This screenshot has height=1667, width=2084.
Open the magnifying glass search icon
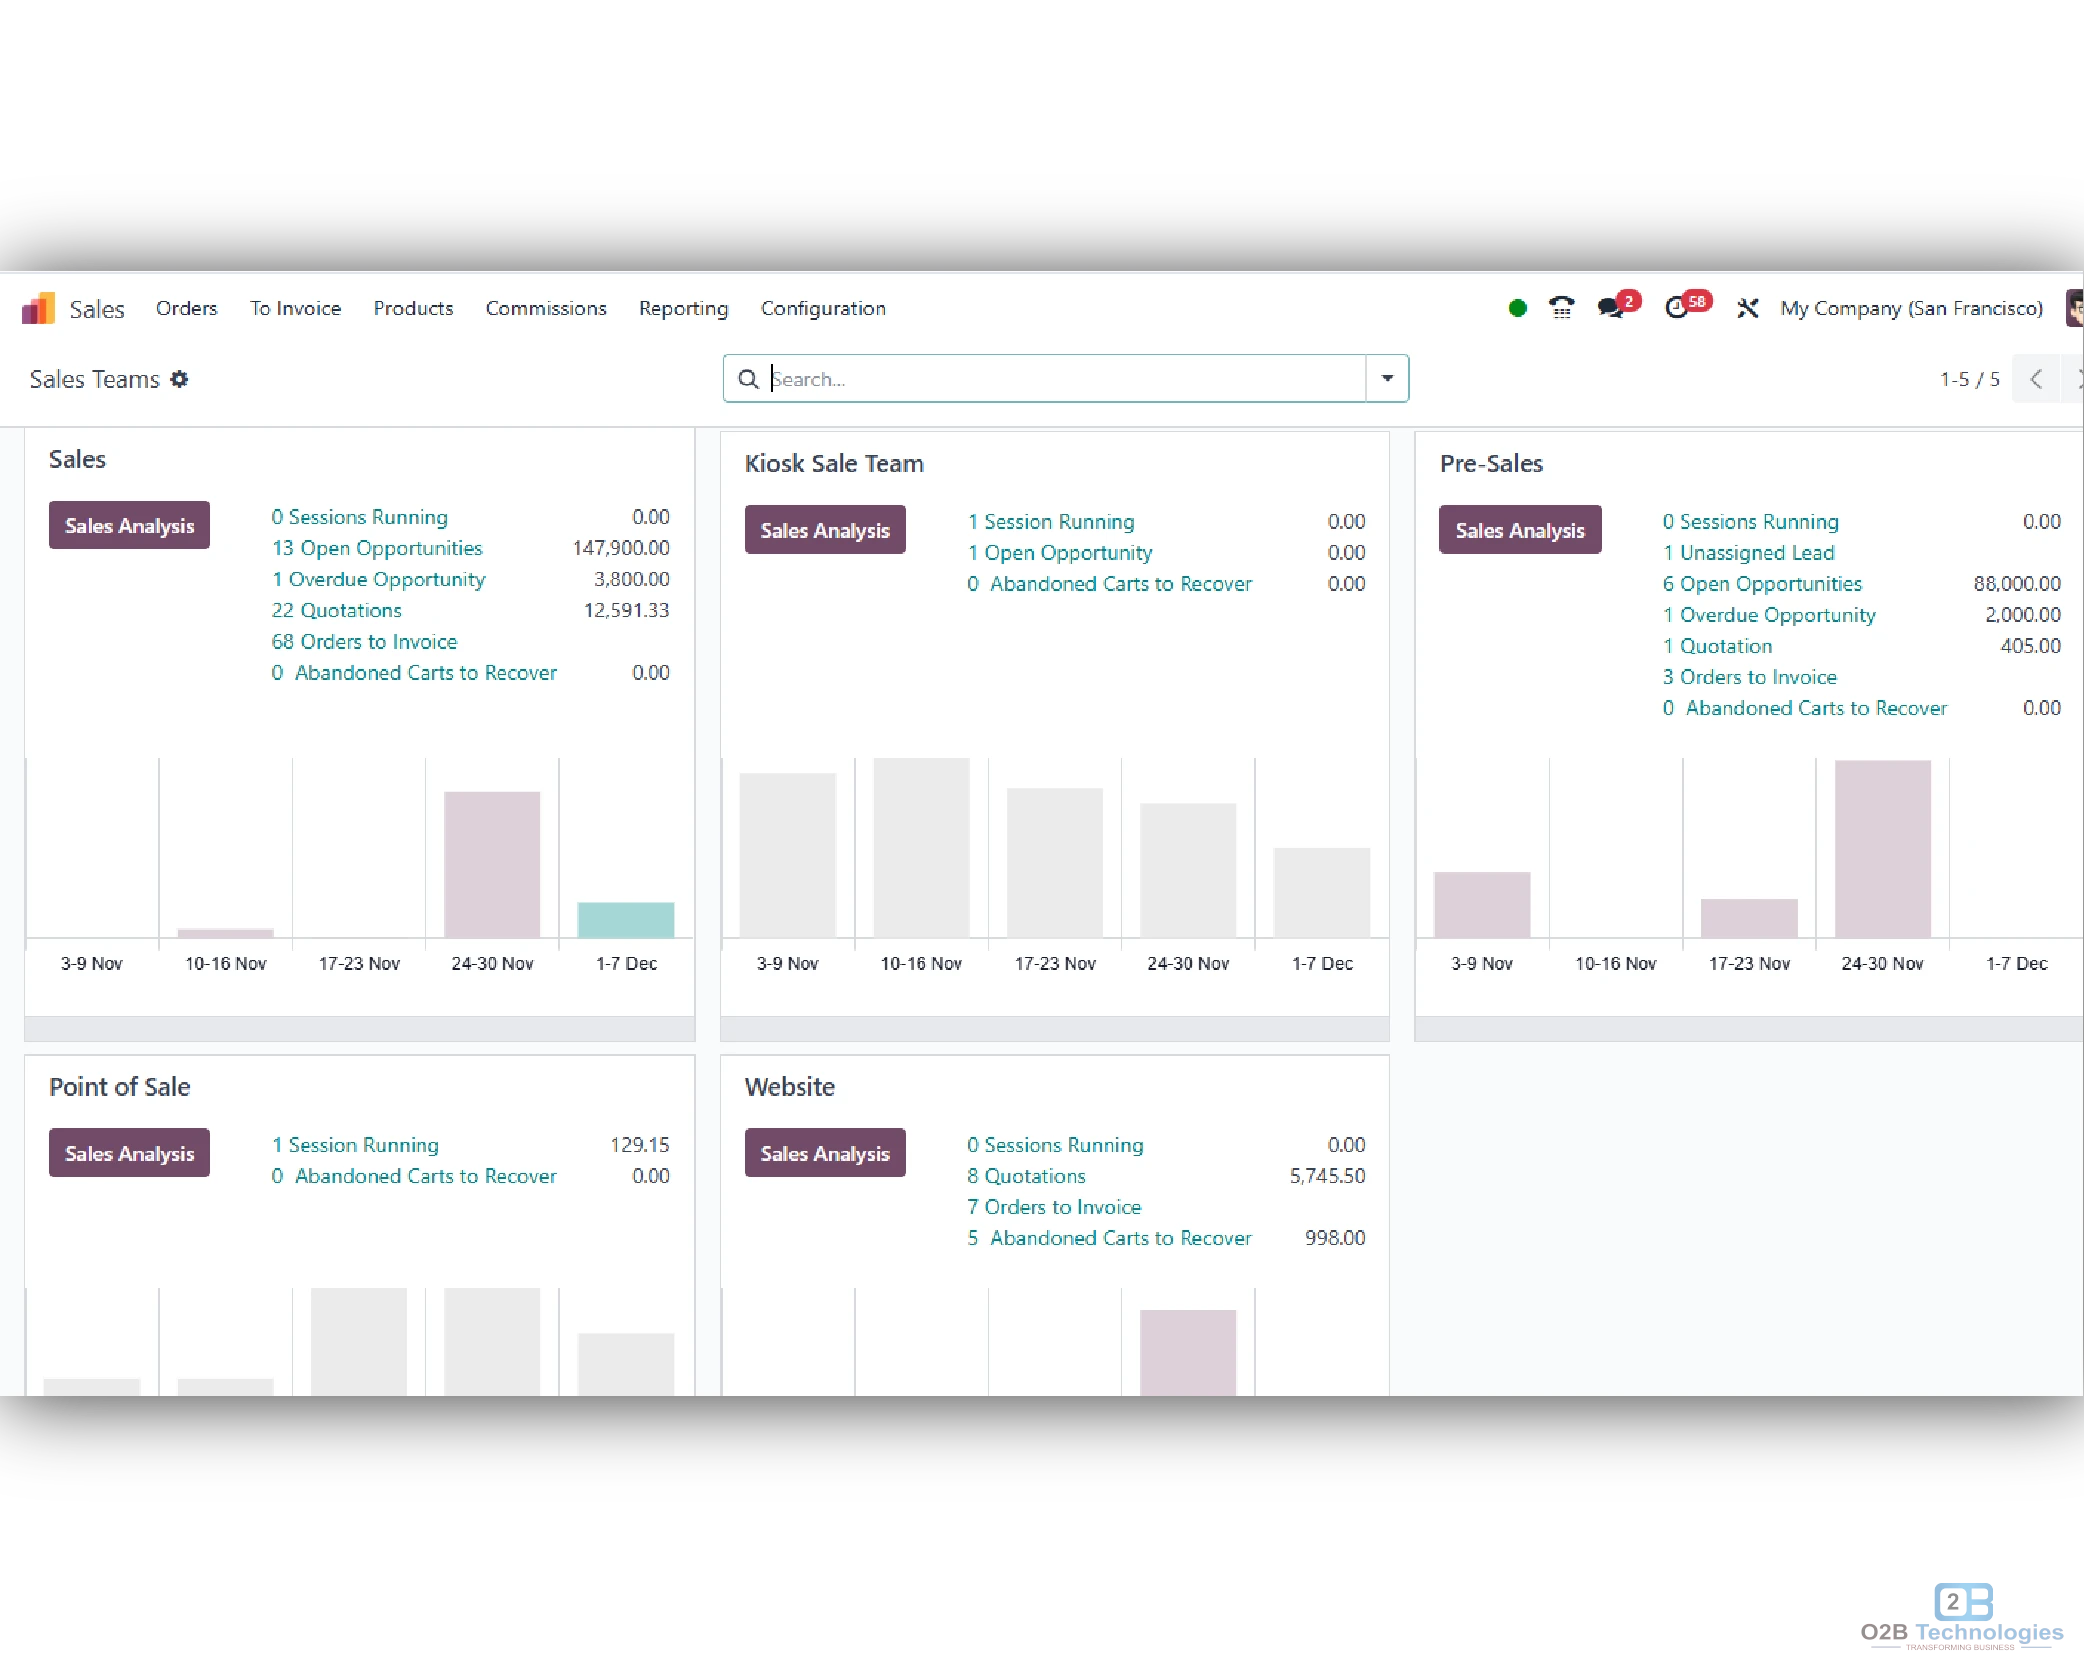748,379
